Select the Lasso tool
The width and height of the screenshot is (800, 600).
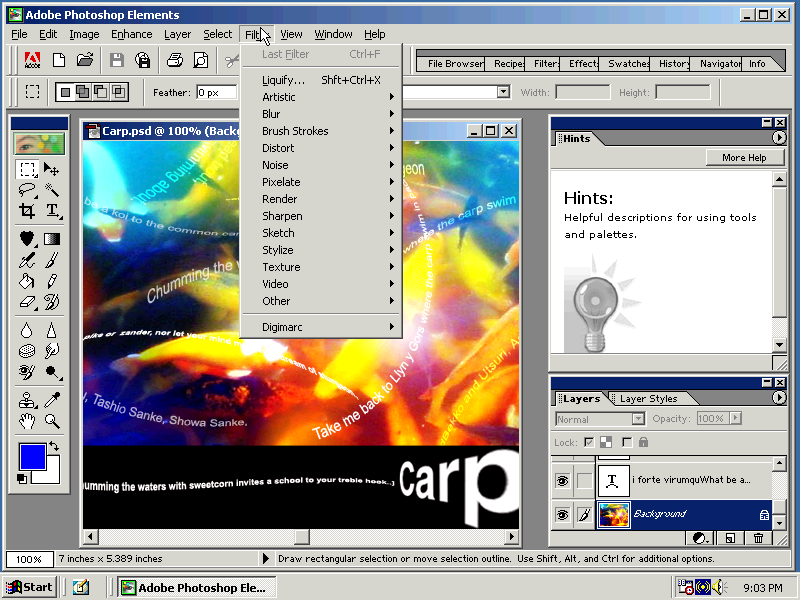(x=27, y=190)
